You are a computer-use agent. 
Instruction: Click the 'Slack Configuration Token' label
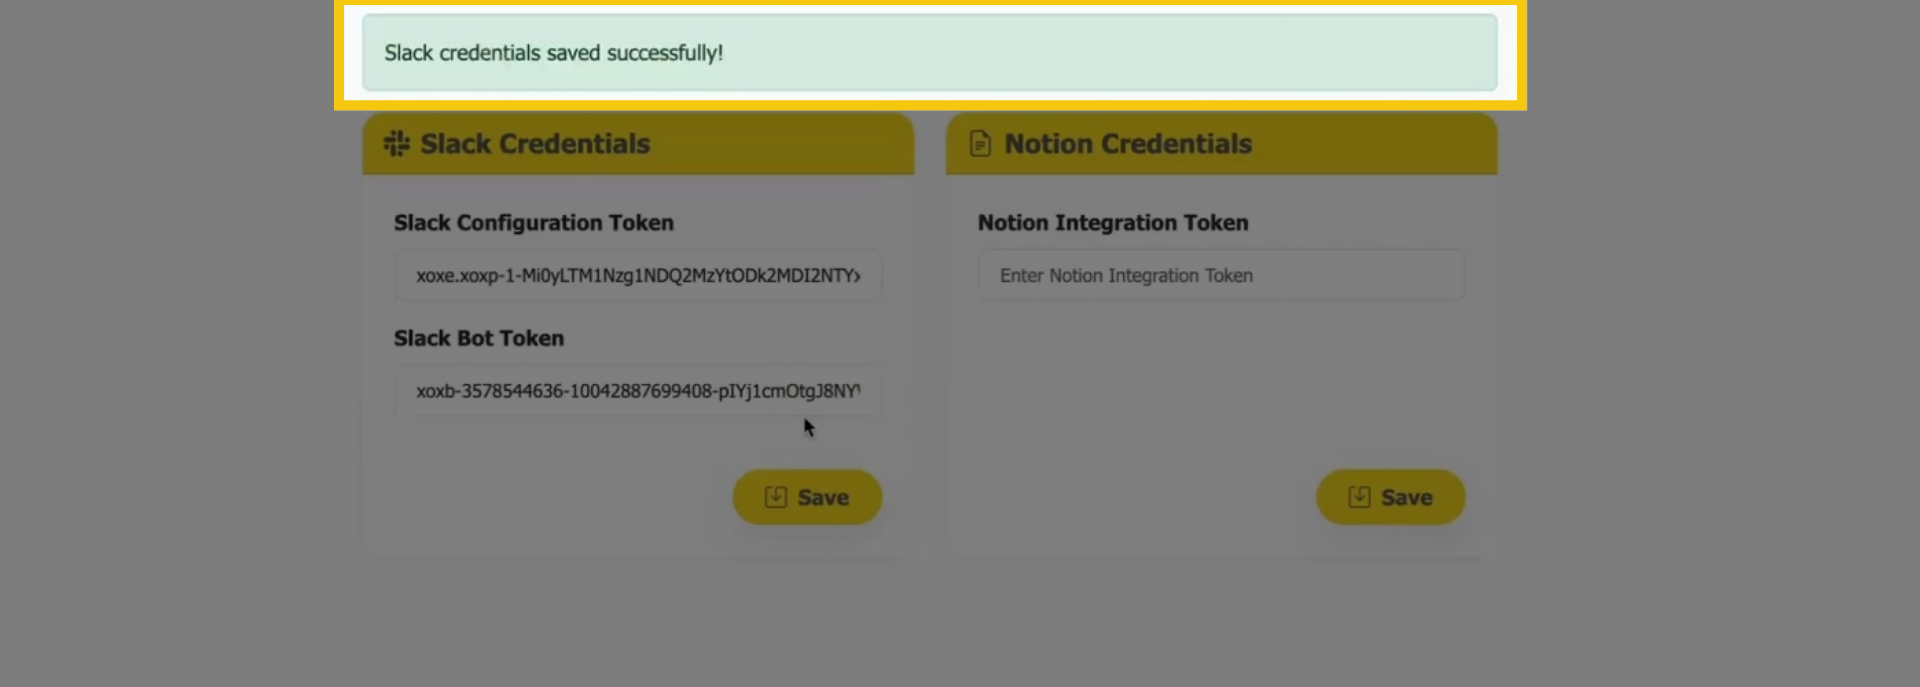(534, 223)
